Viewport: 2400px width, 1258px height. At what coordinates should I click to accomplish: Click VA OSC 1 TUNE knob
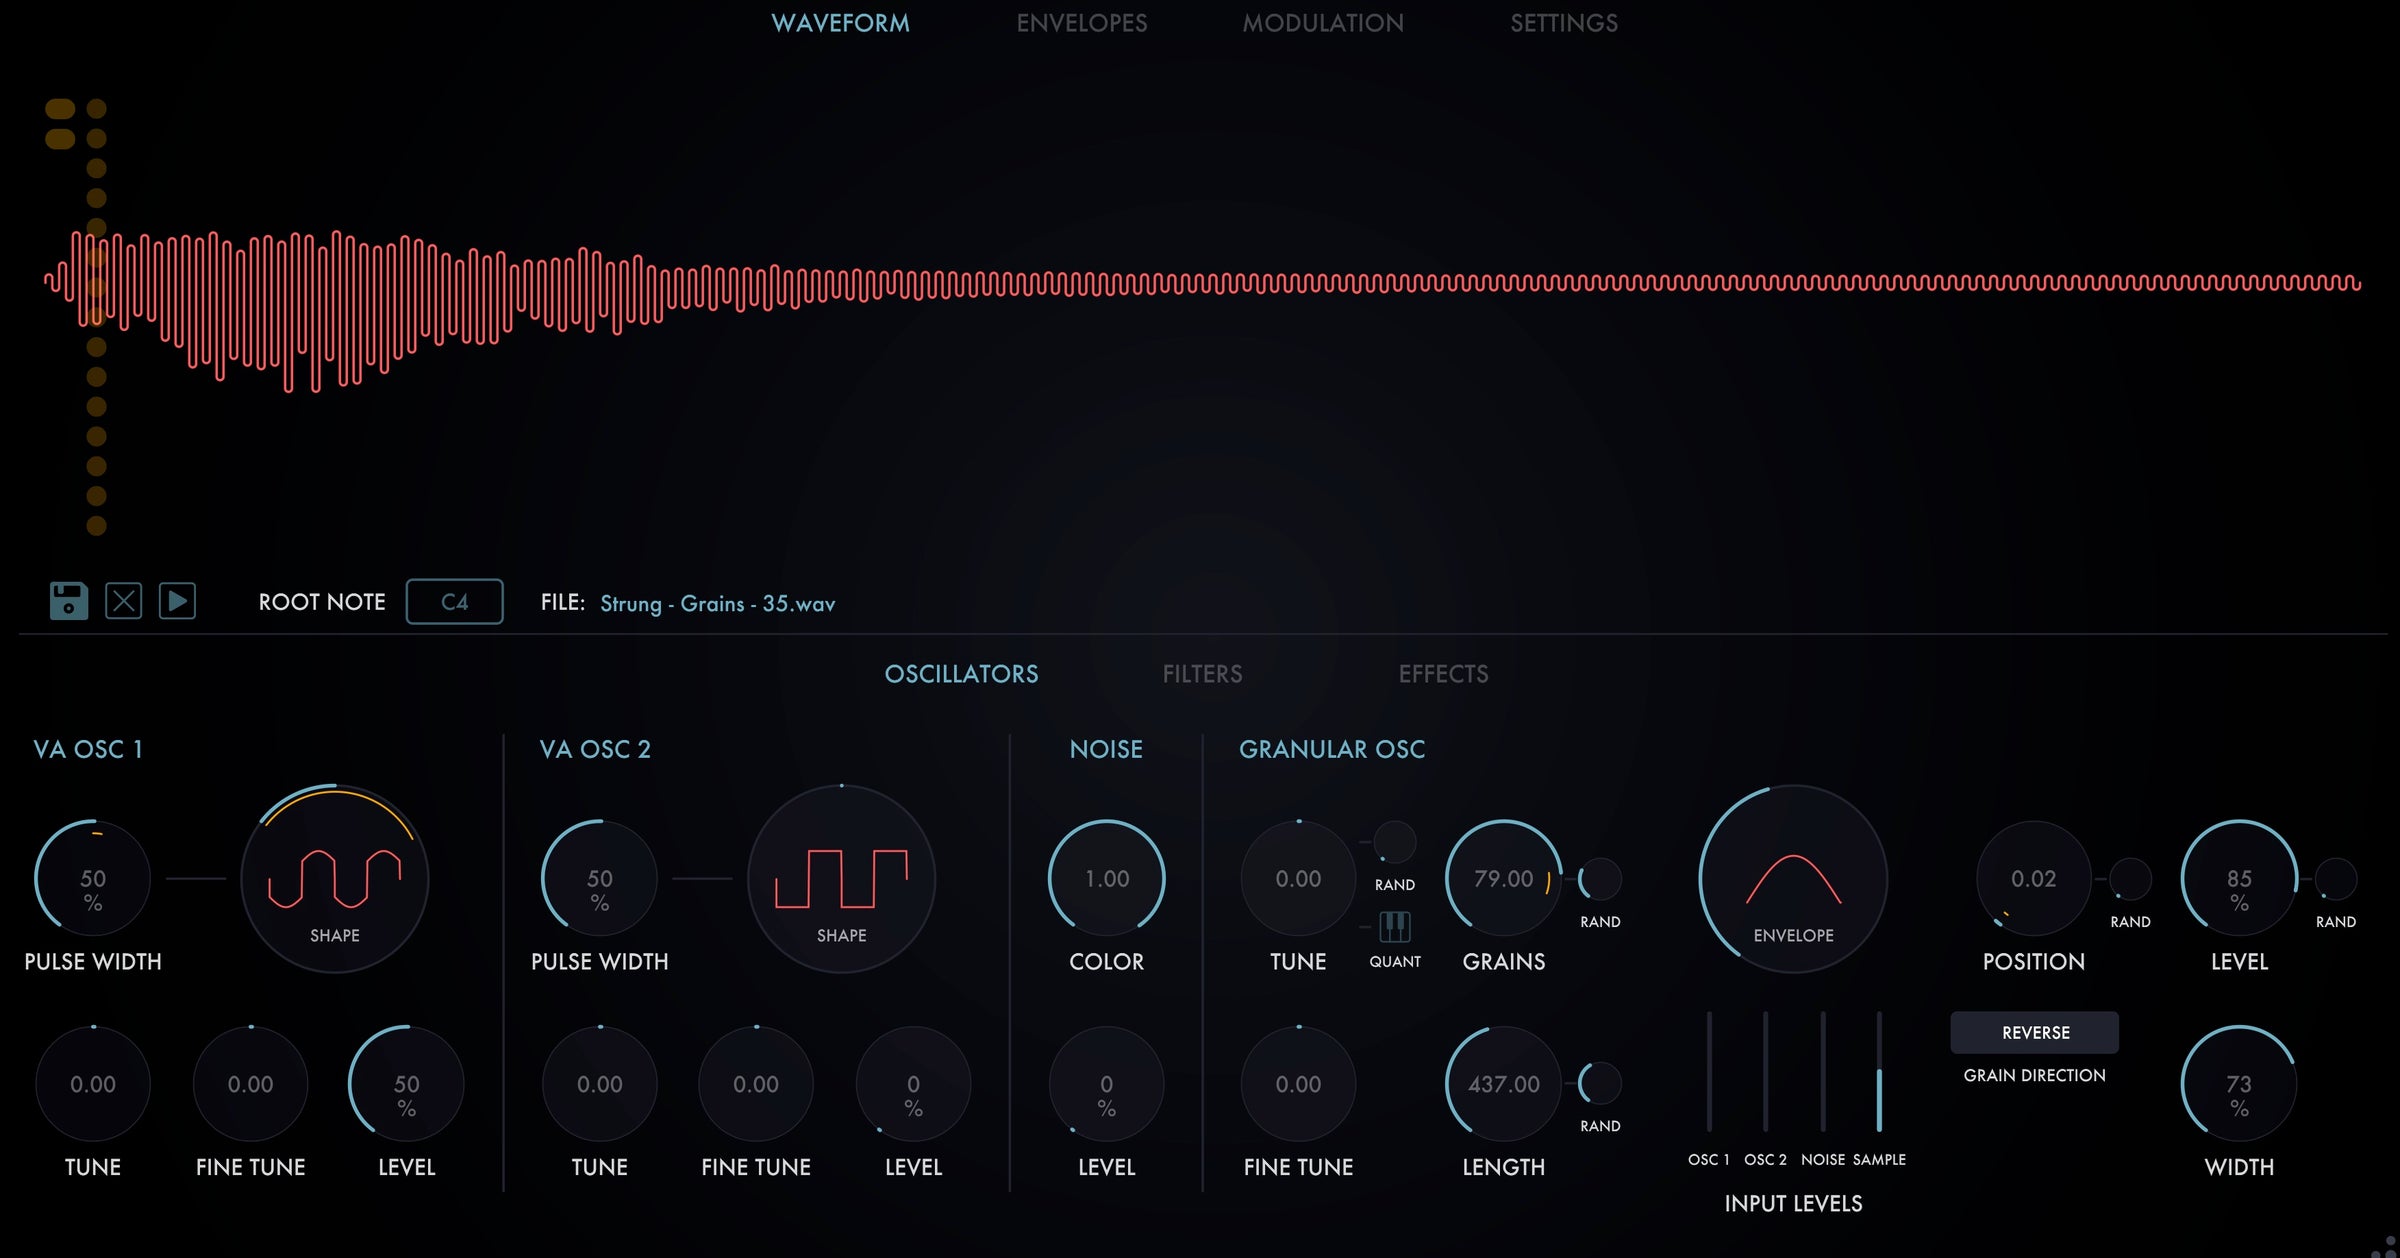click(93, 1084)
